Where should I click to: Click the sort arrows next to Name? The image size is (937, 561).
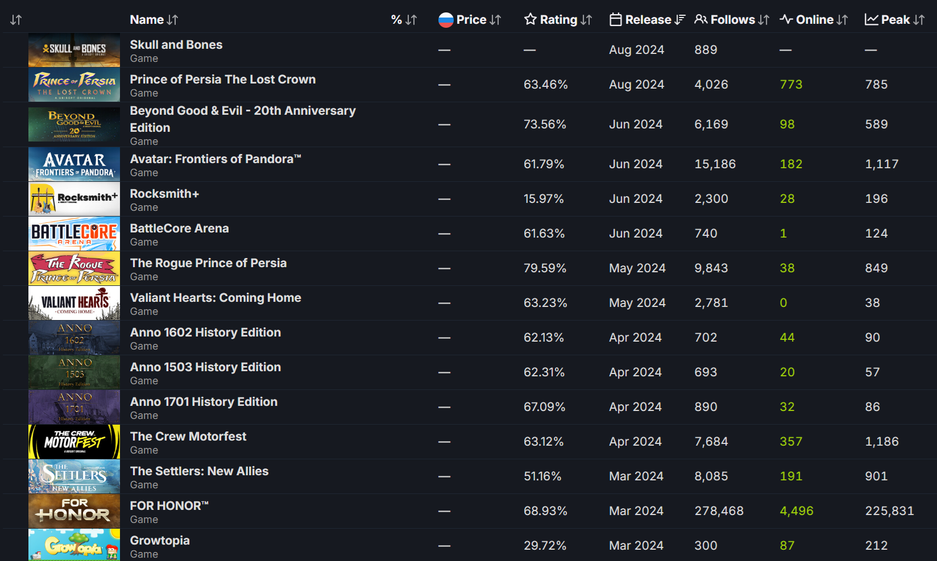click(x=173, y=20)
